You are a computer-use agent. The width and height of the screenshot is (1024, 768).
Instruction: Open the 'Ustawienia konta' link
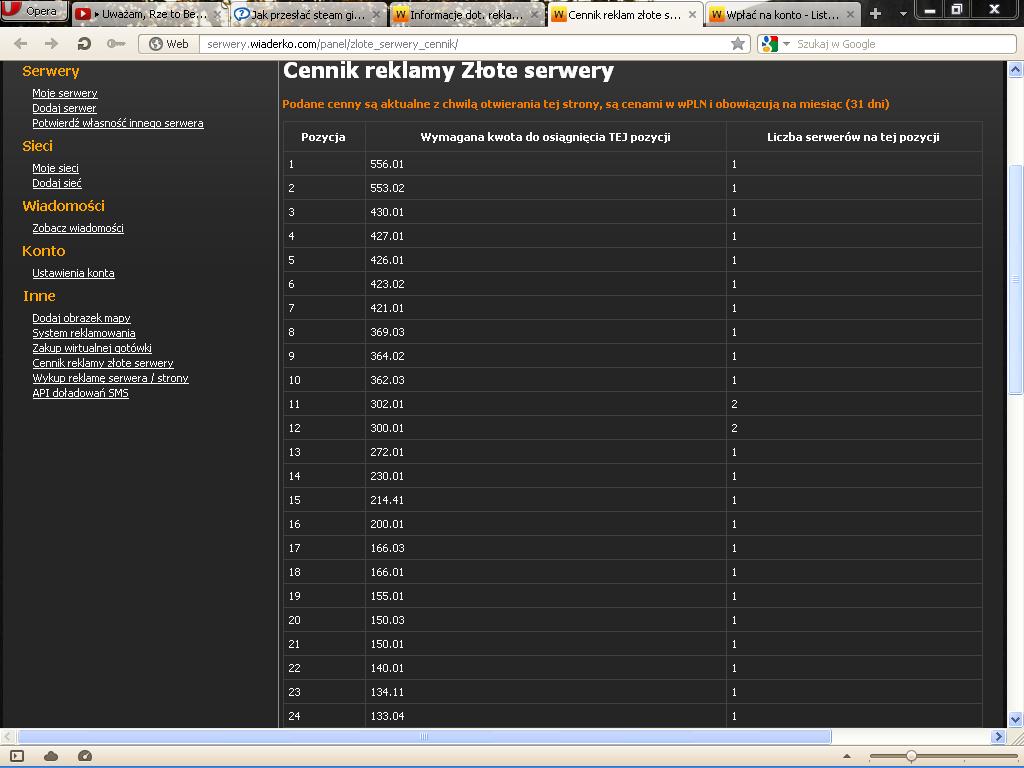pyautogui.click(x=73, y=274)
